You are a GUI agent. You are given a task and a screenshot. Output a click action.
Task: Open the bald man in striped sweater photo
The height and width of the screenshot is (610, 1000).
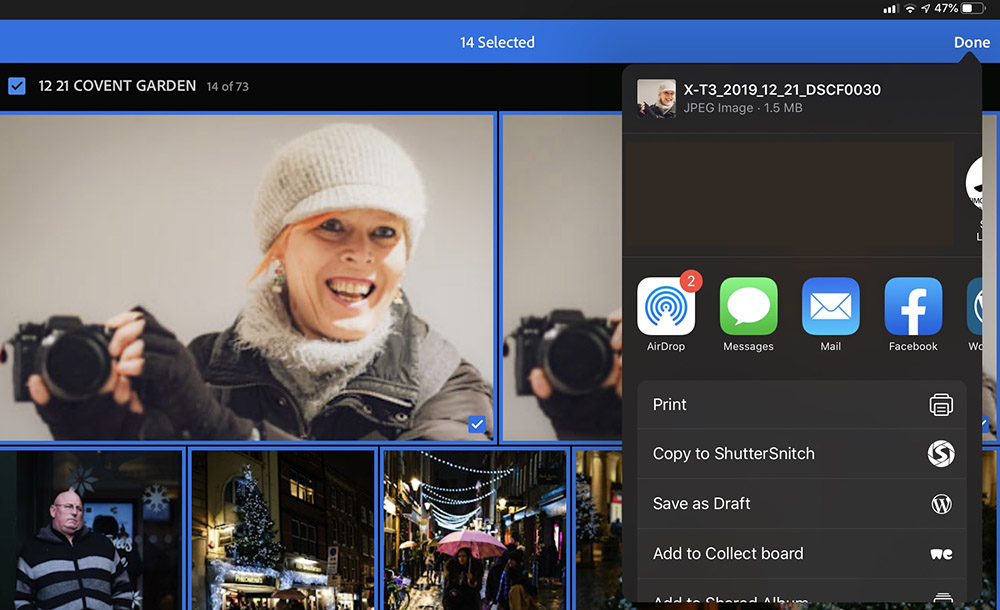92,530
